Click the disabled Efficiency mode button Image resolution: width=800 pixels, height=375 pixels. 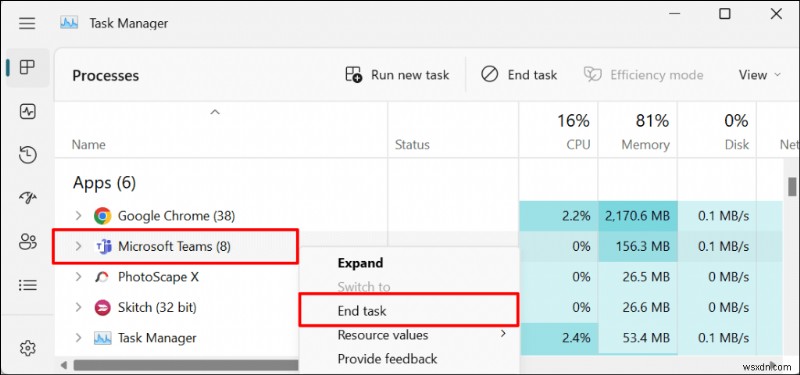click(643, 75)
